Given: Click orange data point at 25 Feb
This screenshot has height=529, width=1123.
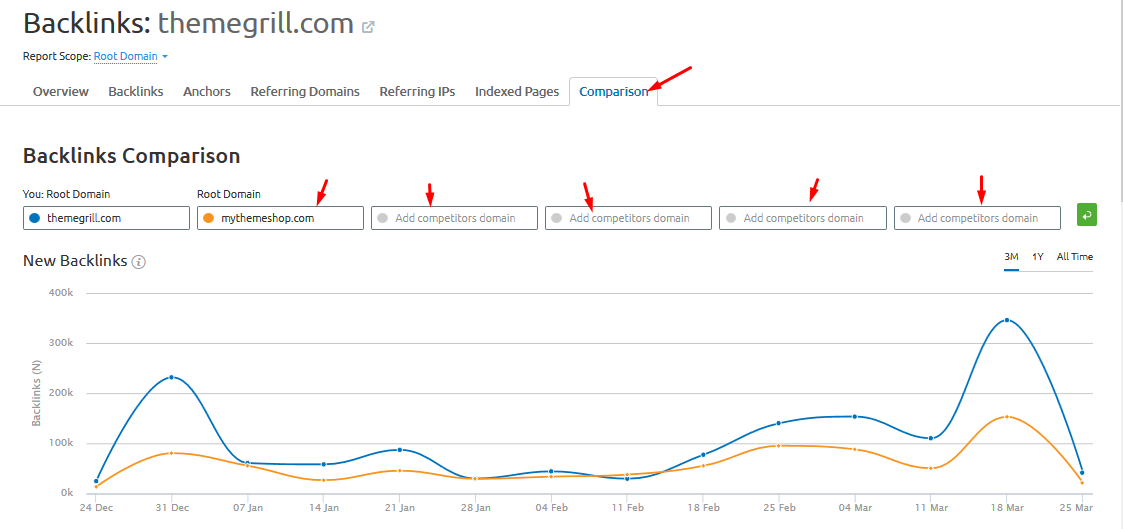Looking at the screenshot, I should pos(779,446).
